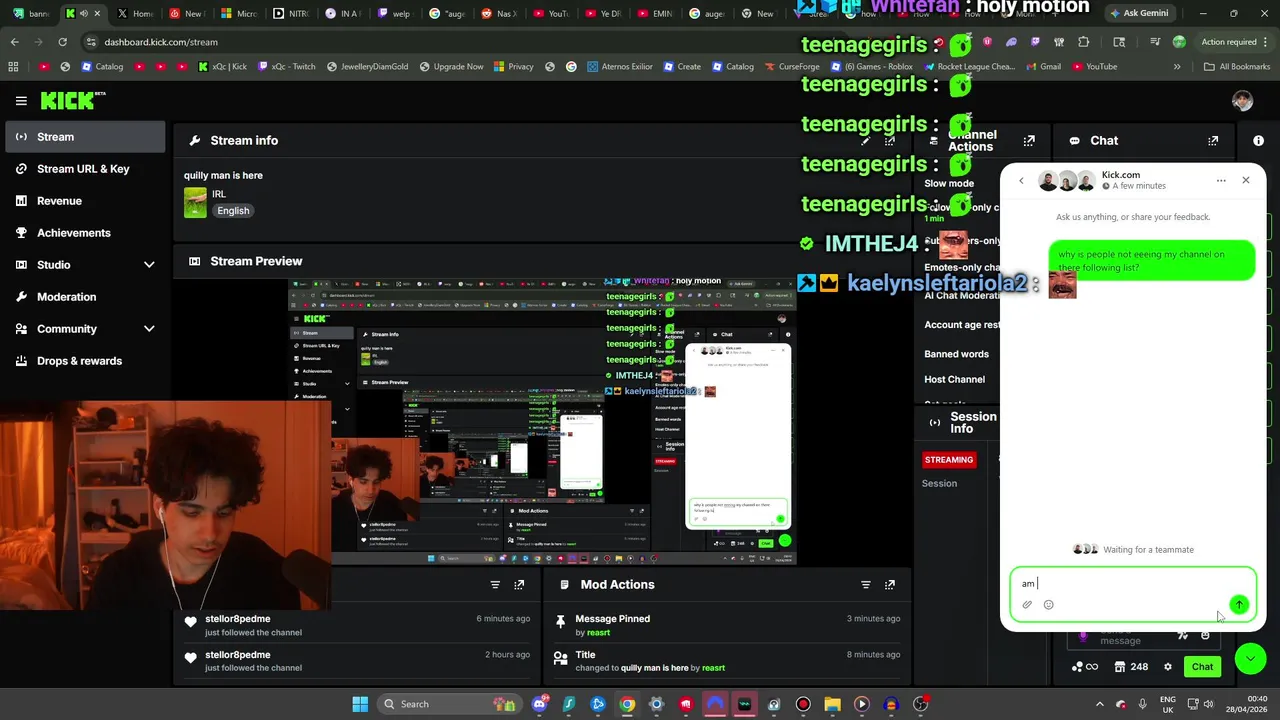Click the Slow mode setting
Screen dimensions: 1280x720
click(949, 184)
